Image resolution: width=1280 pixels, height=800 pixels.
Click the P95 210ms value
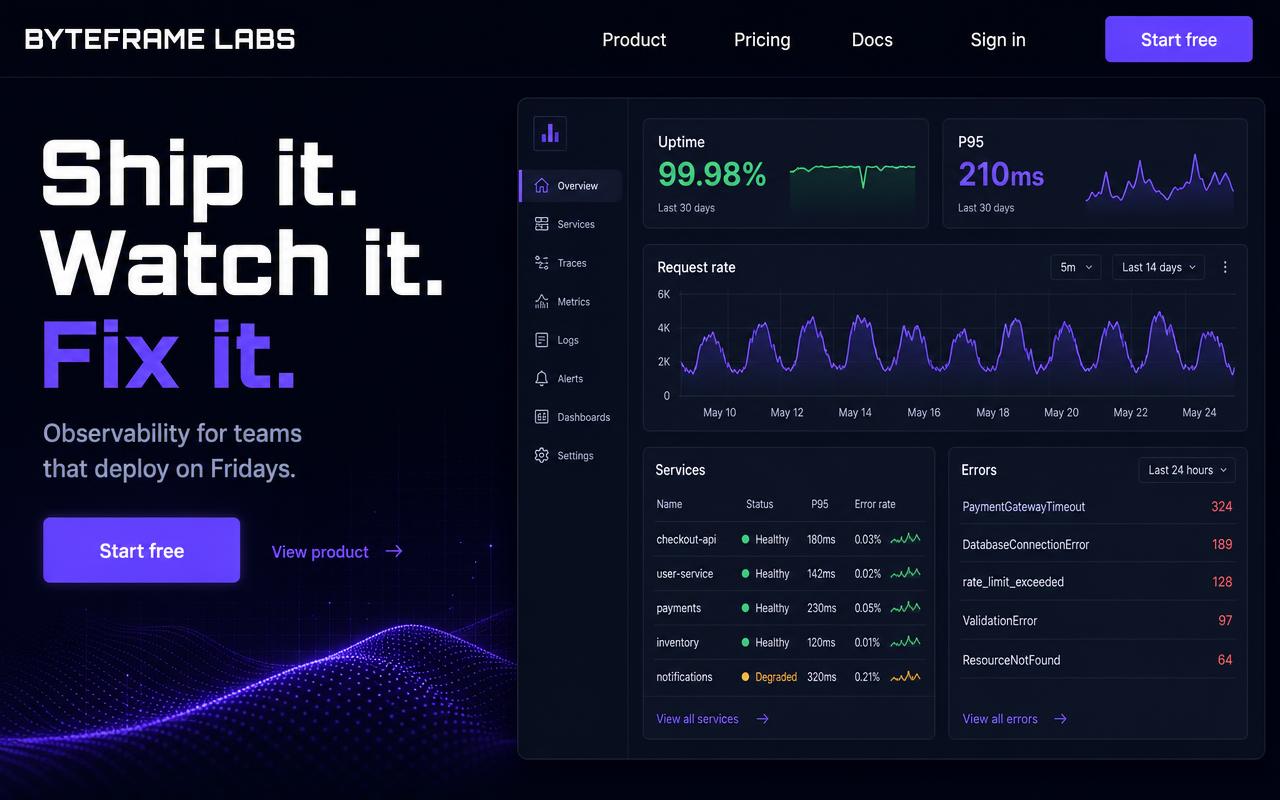(1001, 174)
